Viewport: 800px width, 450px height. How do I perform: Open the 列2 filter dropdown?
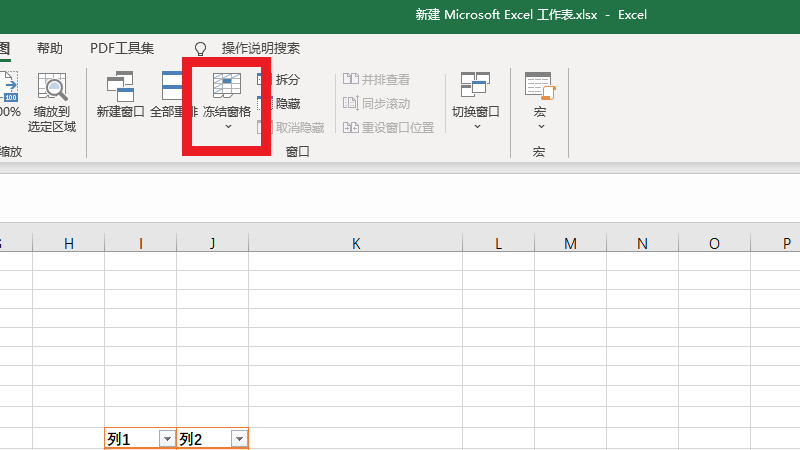[x=238, y=439]
